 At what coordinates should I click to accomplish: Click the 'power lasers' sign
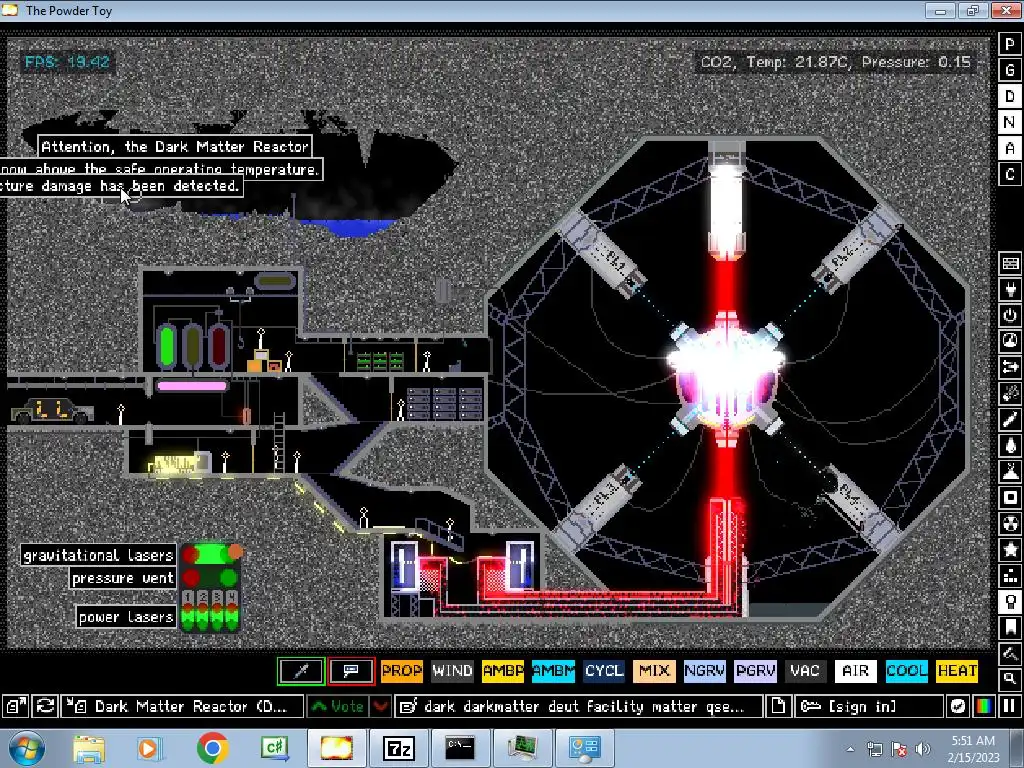tap(126, 616)
